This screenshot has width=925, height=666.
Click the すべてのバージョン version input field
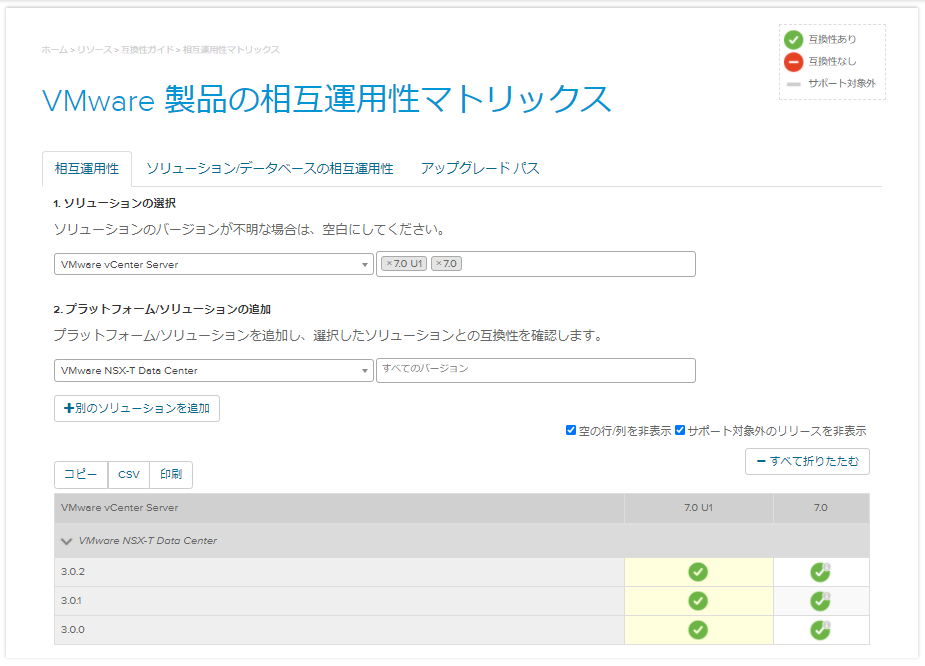tap(536, 370)
